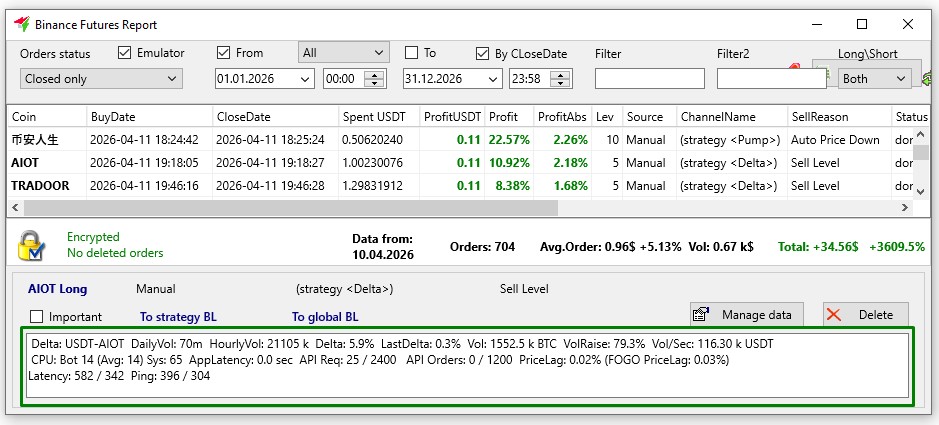
Task: Click the To strategy BL link
Action: pyautogui.click(x=178, y=317)
